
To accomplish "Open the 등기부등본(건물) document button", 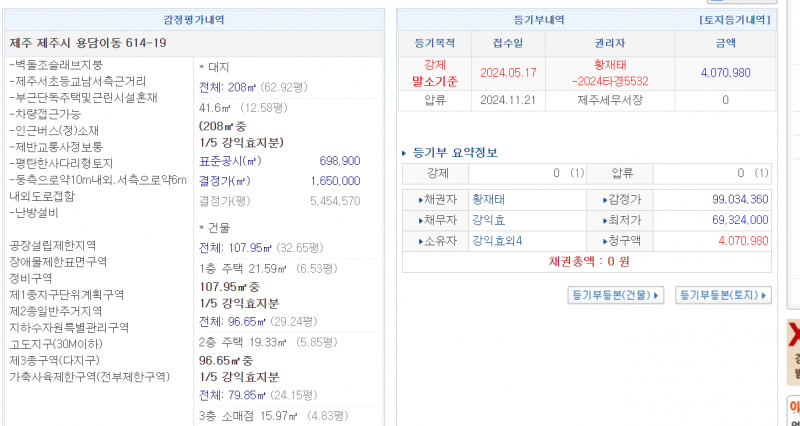I will click(615, 295).
